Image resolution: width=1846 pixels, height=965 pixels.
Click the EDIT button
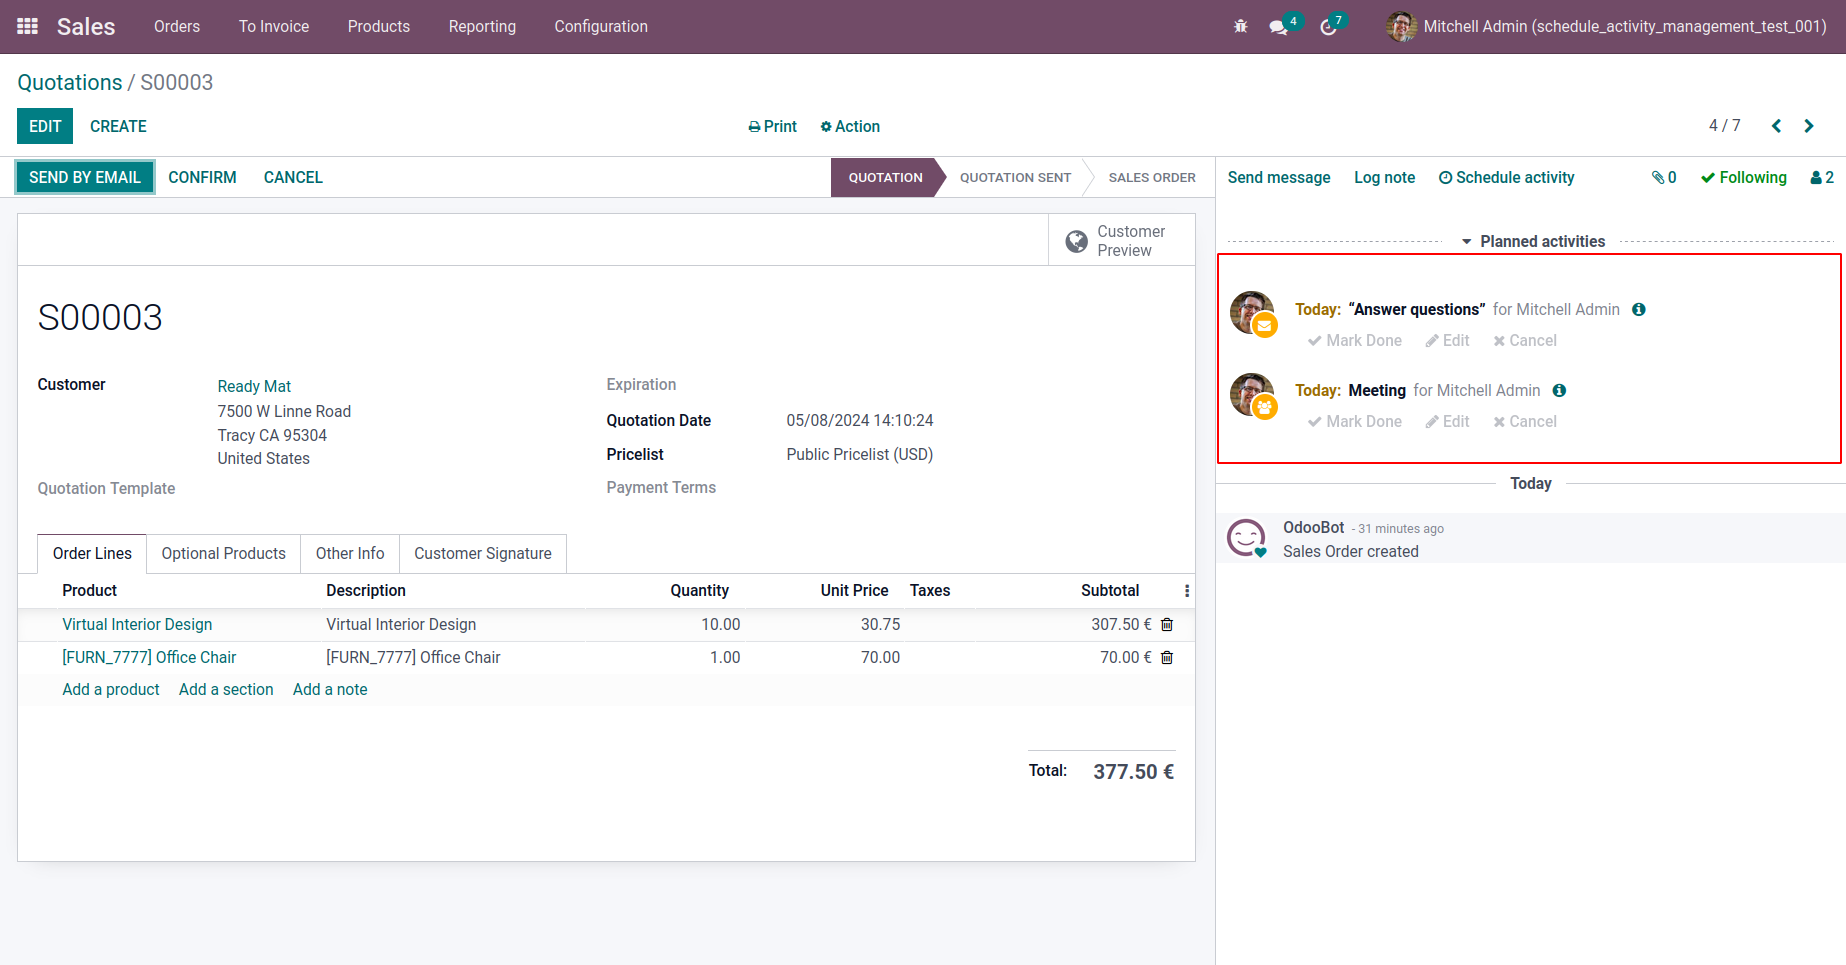click(x=45, y=126)
